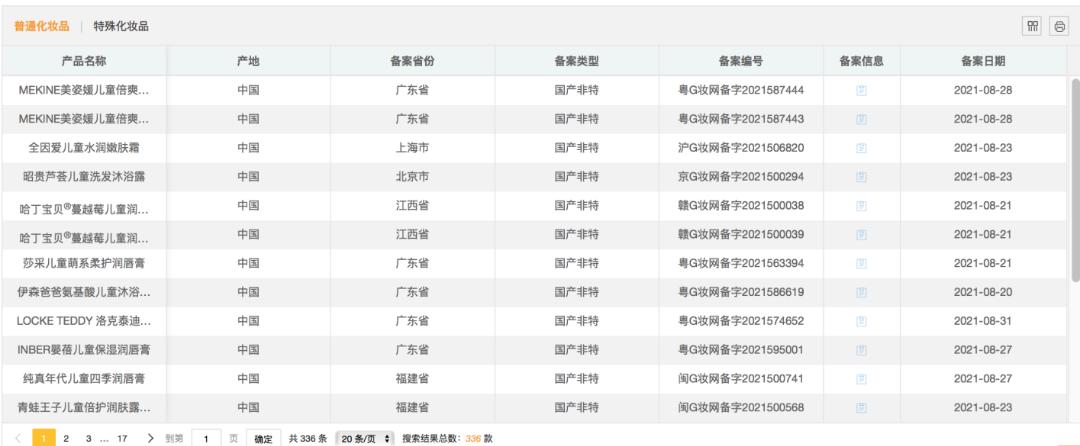
Task: Click the 产地 column header
Action: [x=248, y=61]
